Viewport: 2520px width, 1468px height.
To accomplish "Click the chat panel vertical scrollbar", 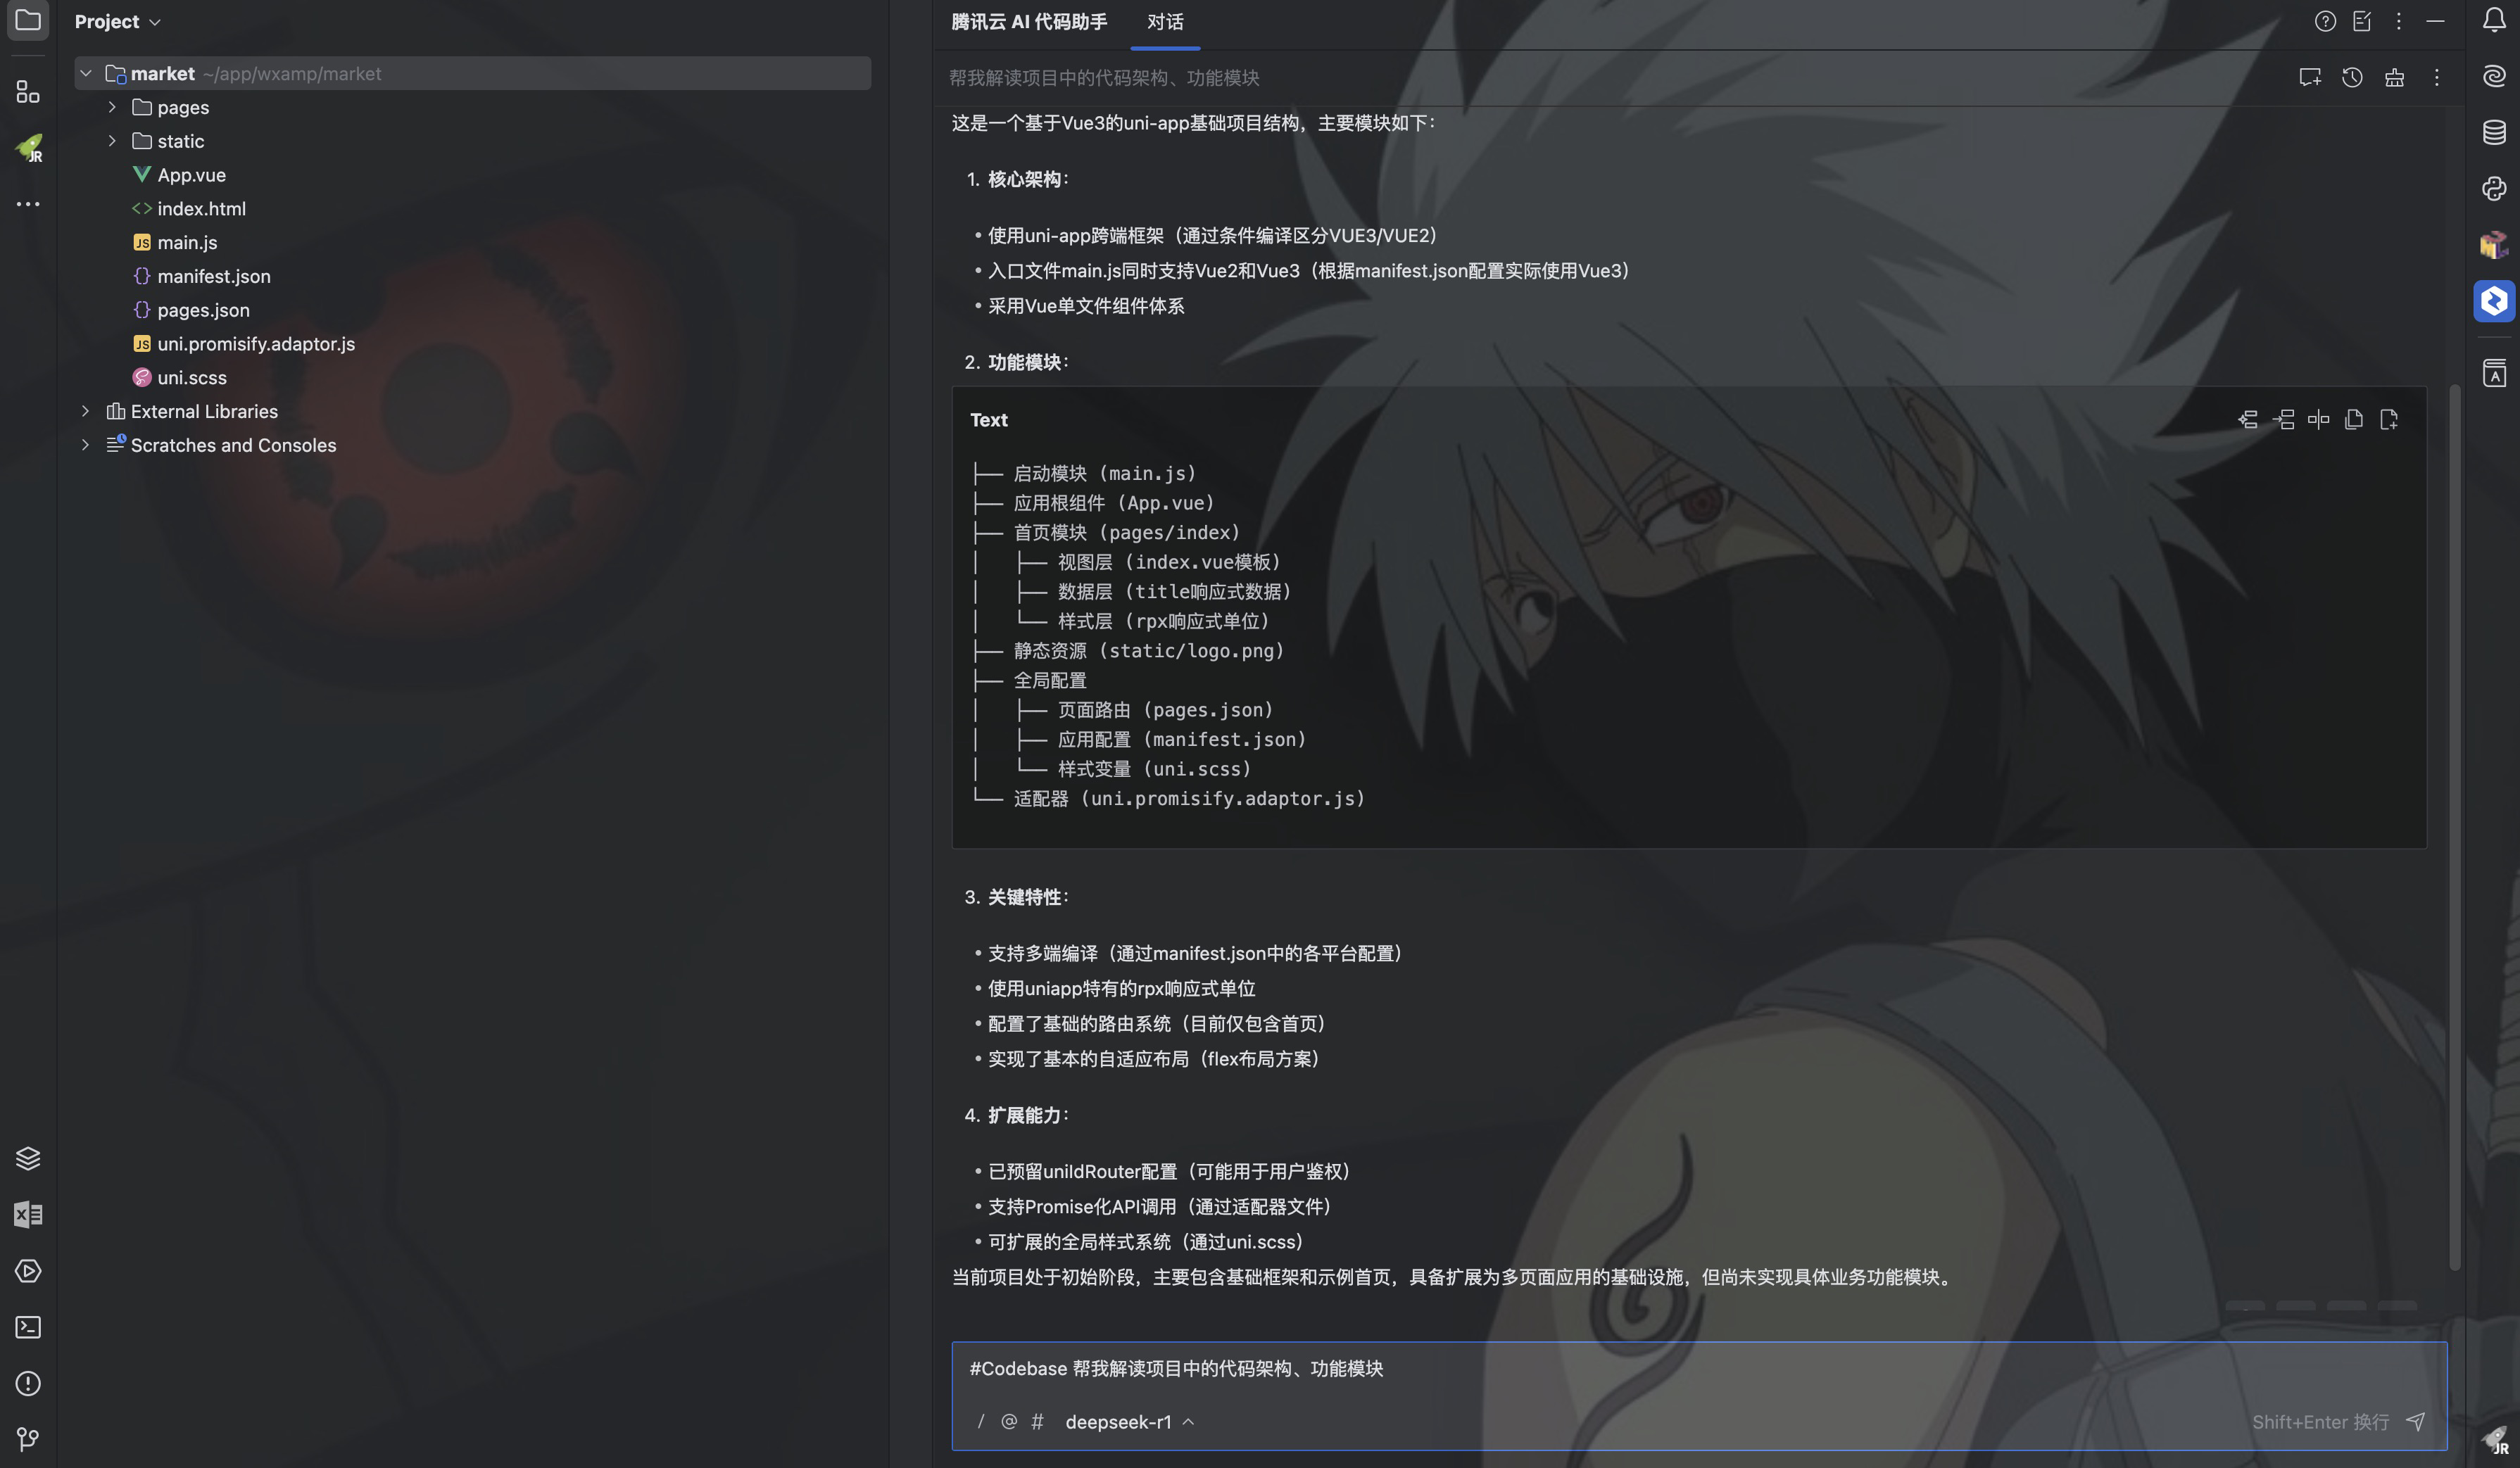I will pyautogui.click(x=2454, y=827).
